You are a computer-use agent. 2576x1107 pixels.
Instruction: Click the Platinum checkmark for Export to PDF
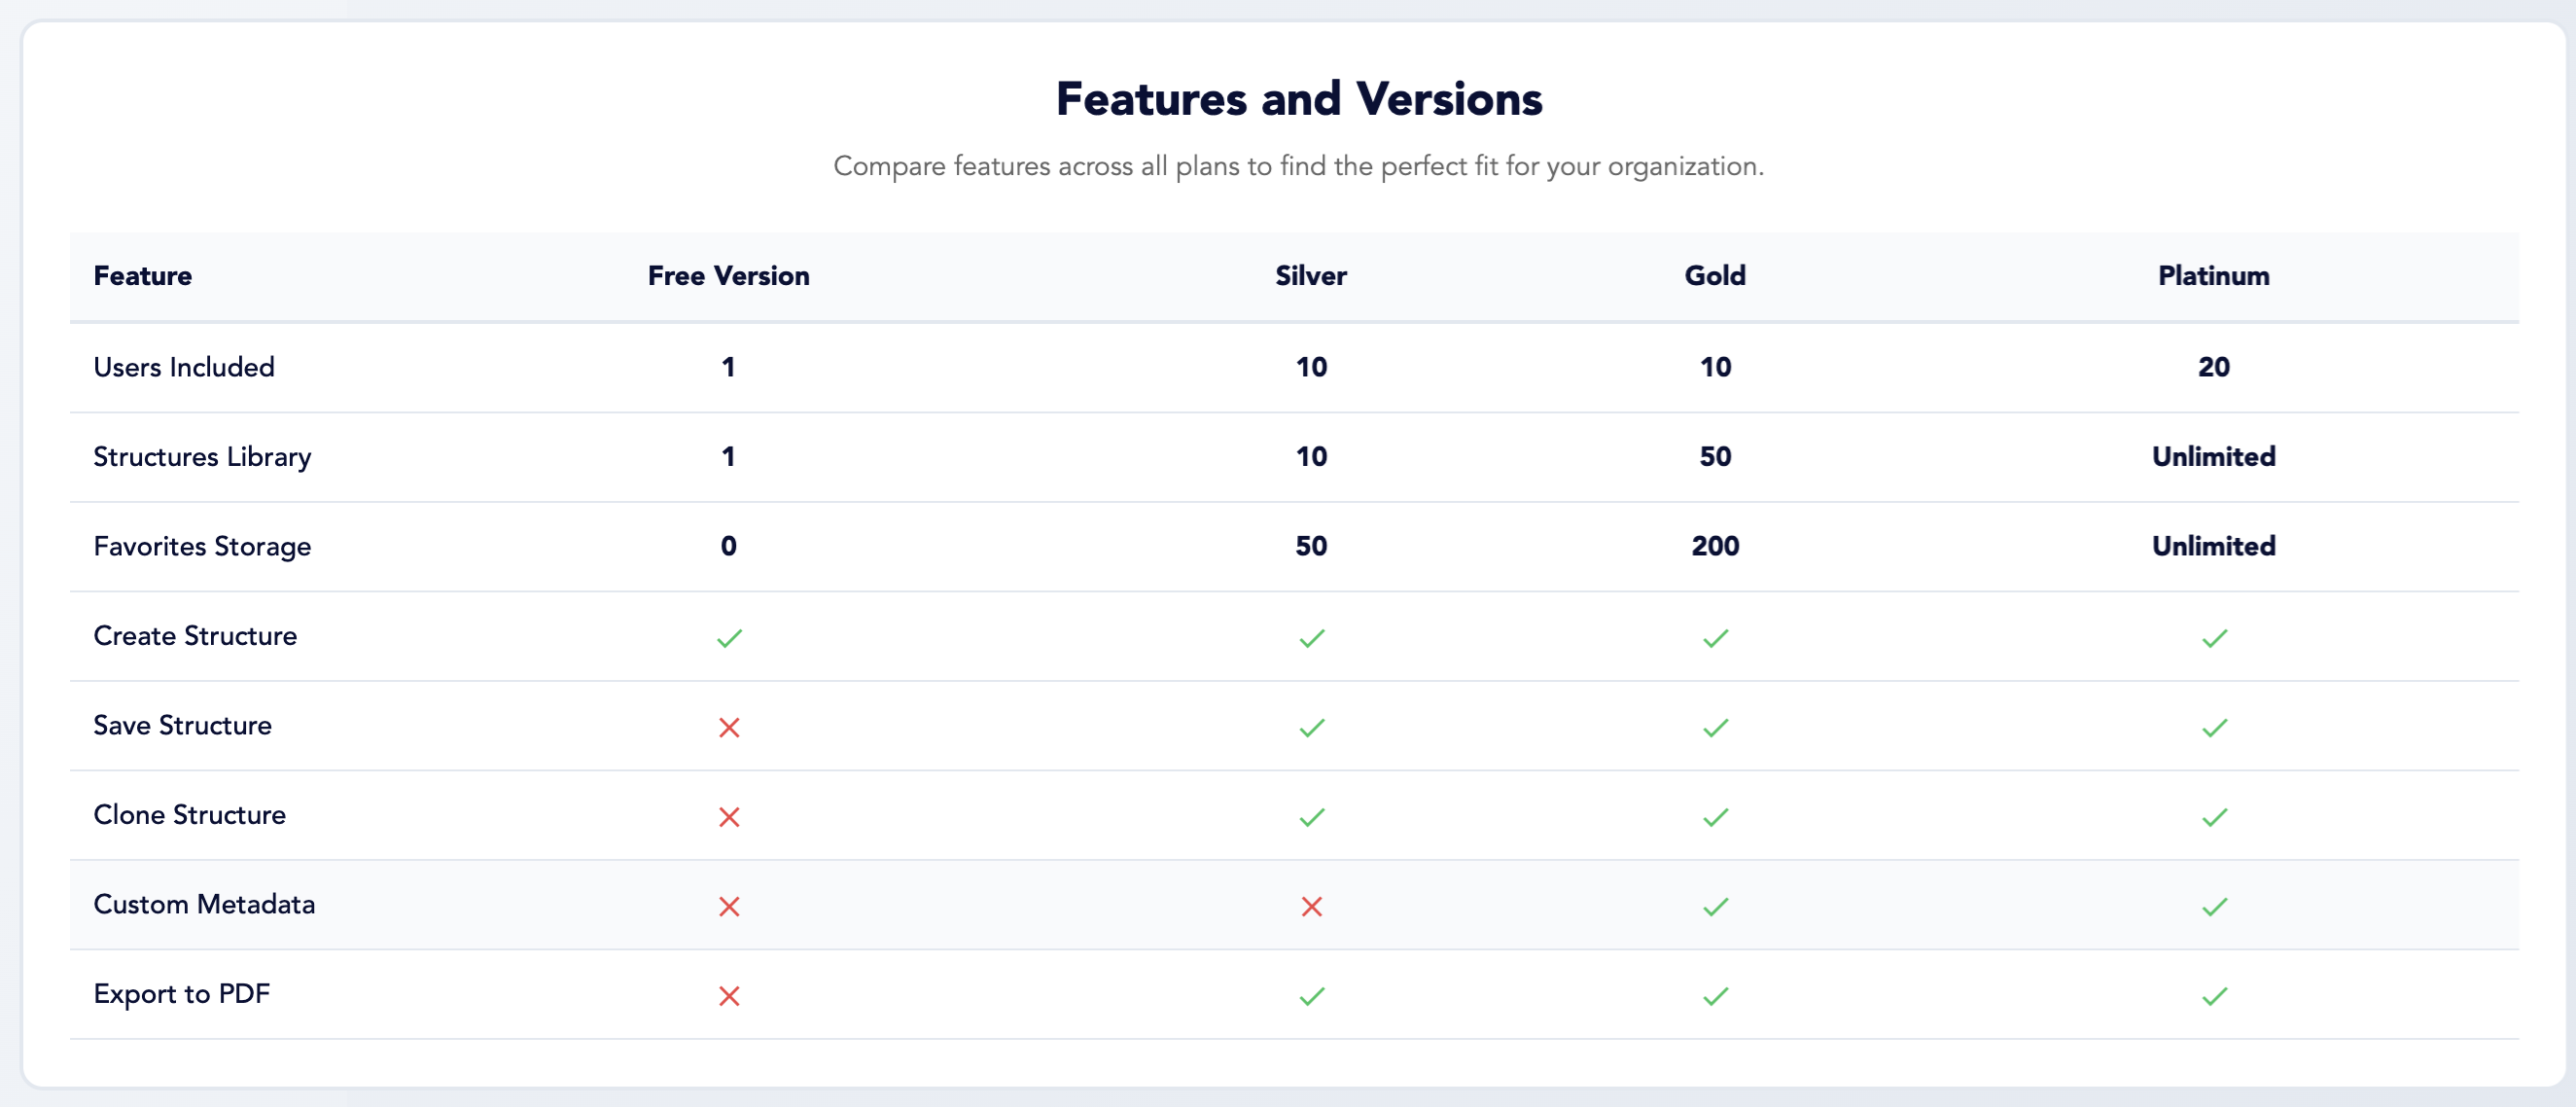point(2214,996)
